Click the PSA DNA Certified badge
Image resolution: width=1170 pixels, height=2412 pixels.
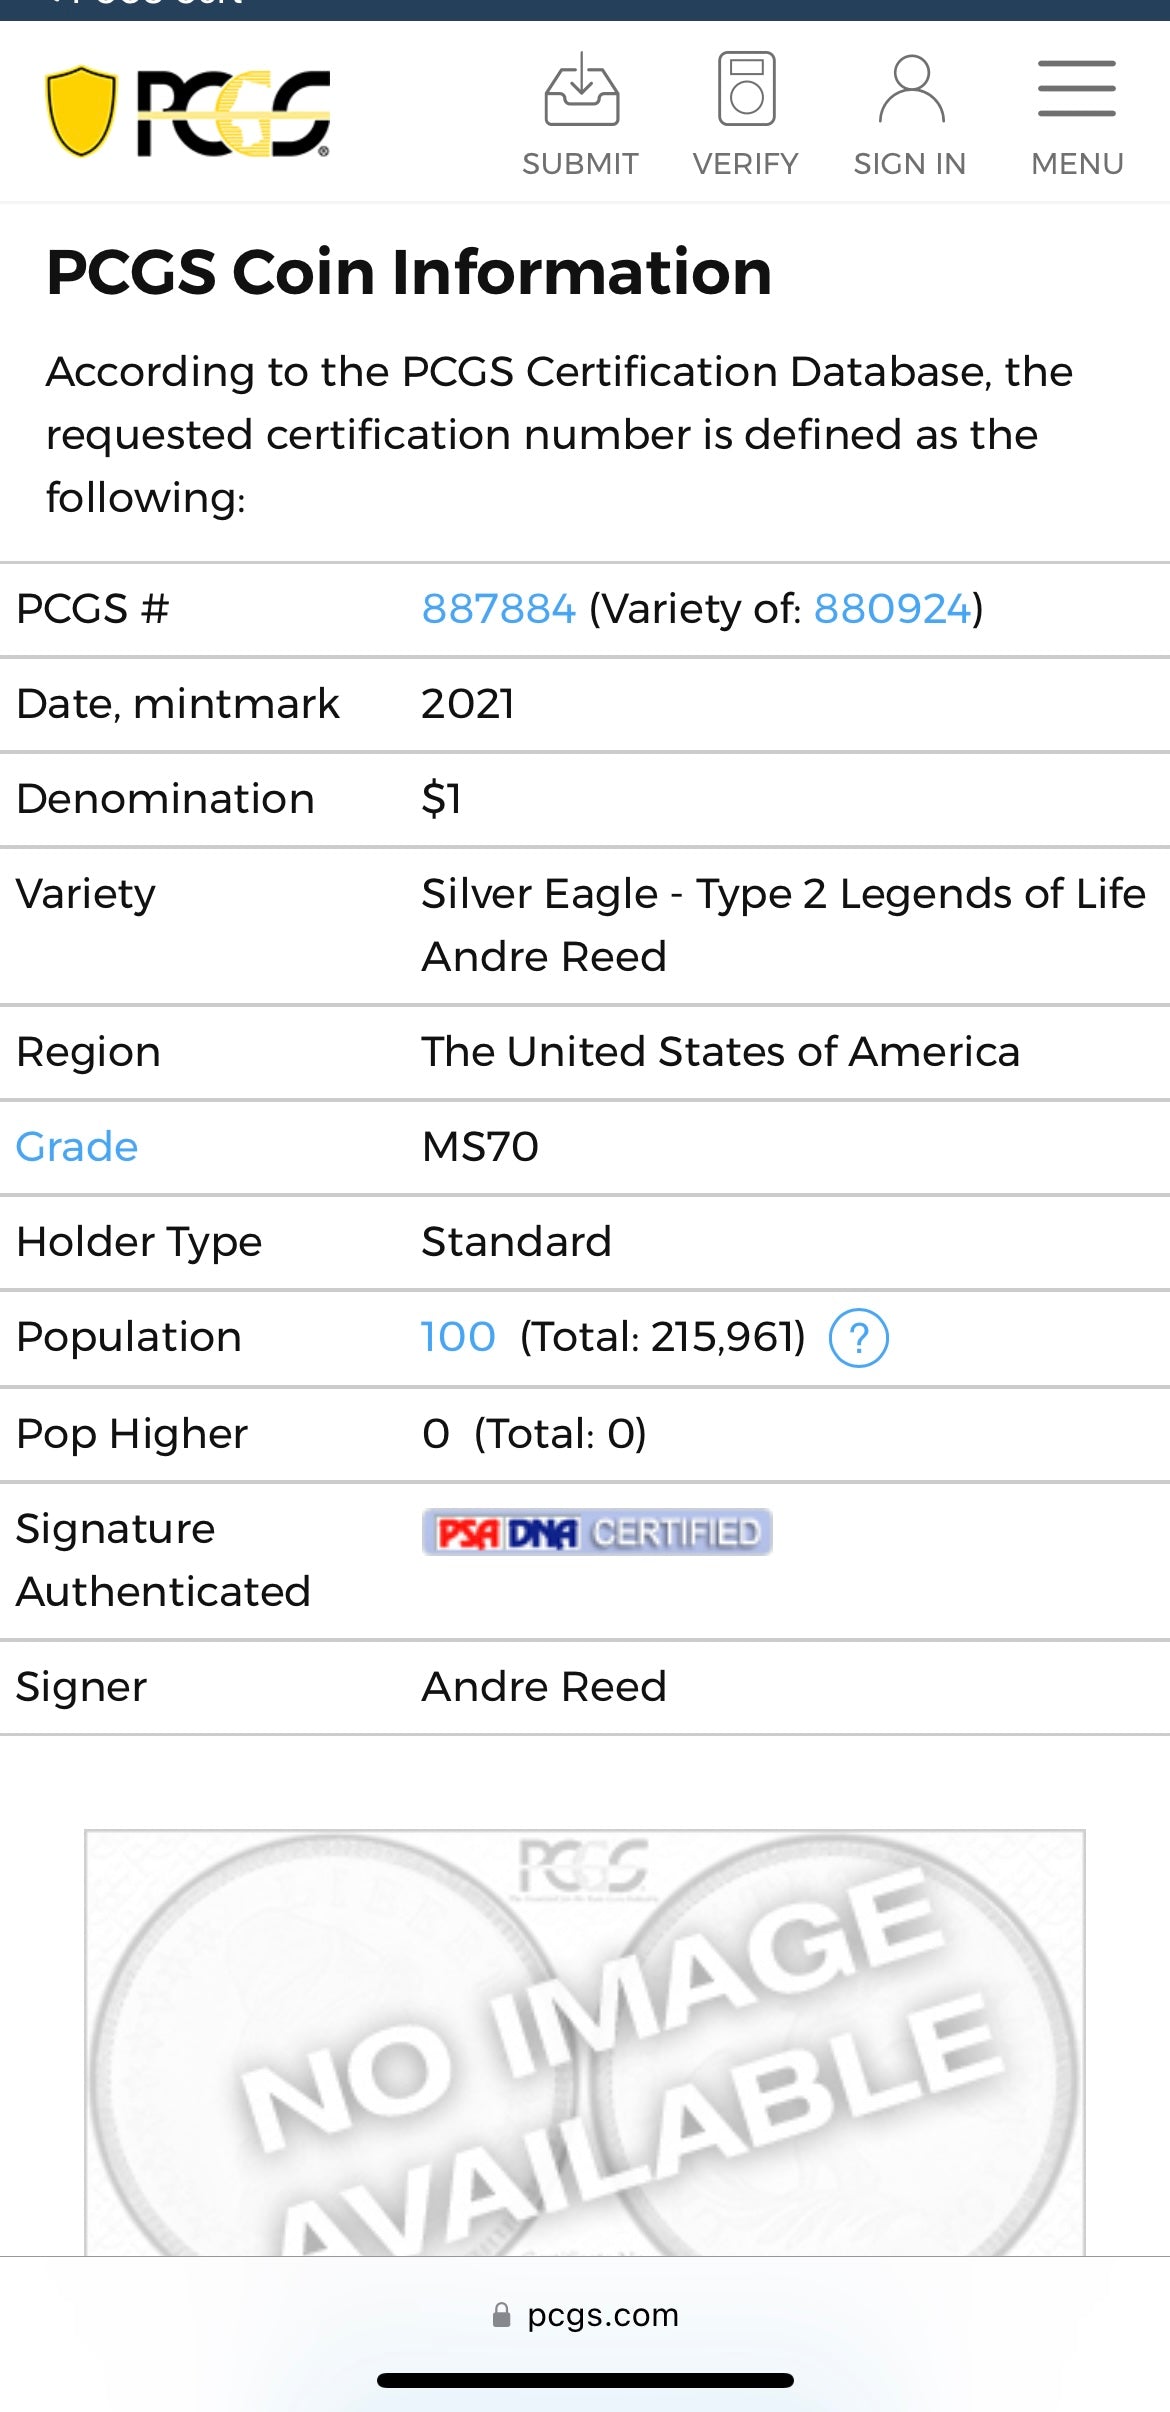pyautogui.click(x=597, y=1531)
